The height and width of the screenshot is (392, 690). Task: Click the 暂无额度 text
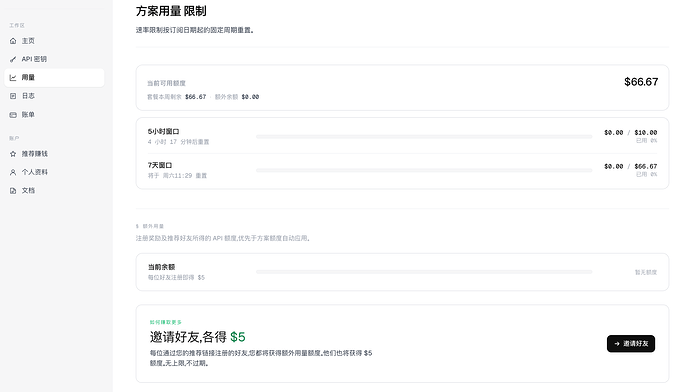(646, 272)
